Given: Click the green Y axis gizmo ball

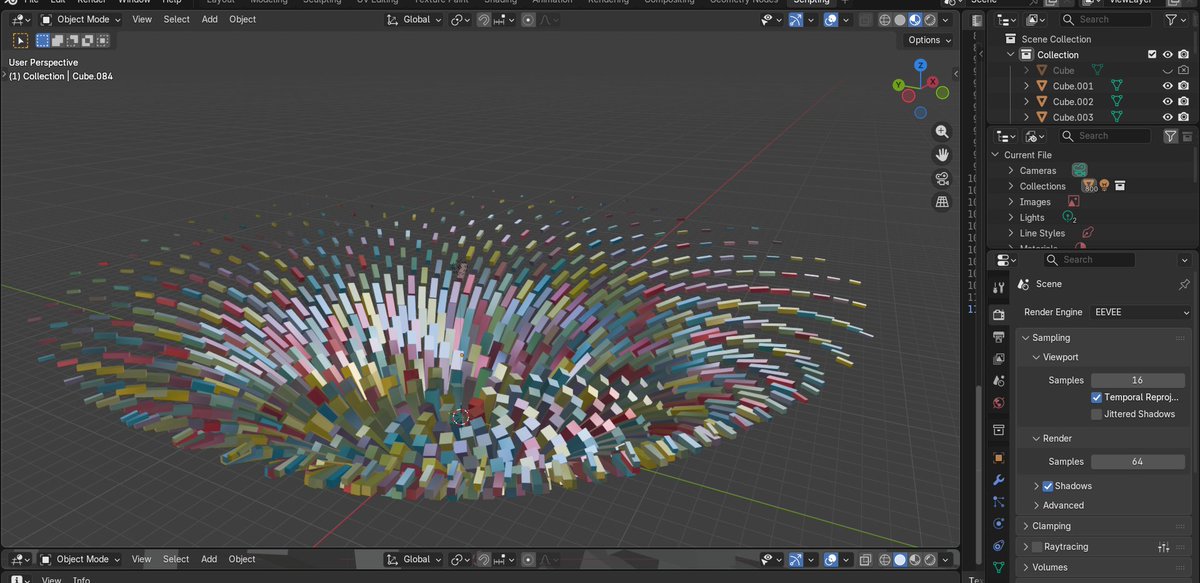Looking at the screenshot, I should coord(899,85).
